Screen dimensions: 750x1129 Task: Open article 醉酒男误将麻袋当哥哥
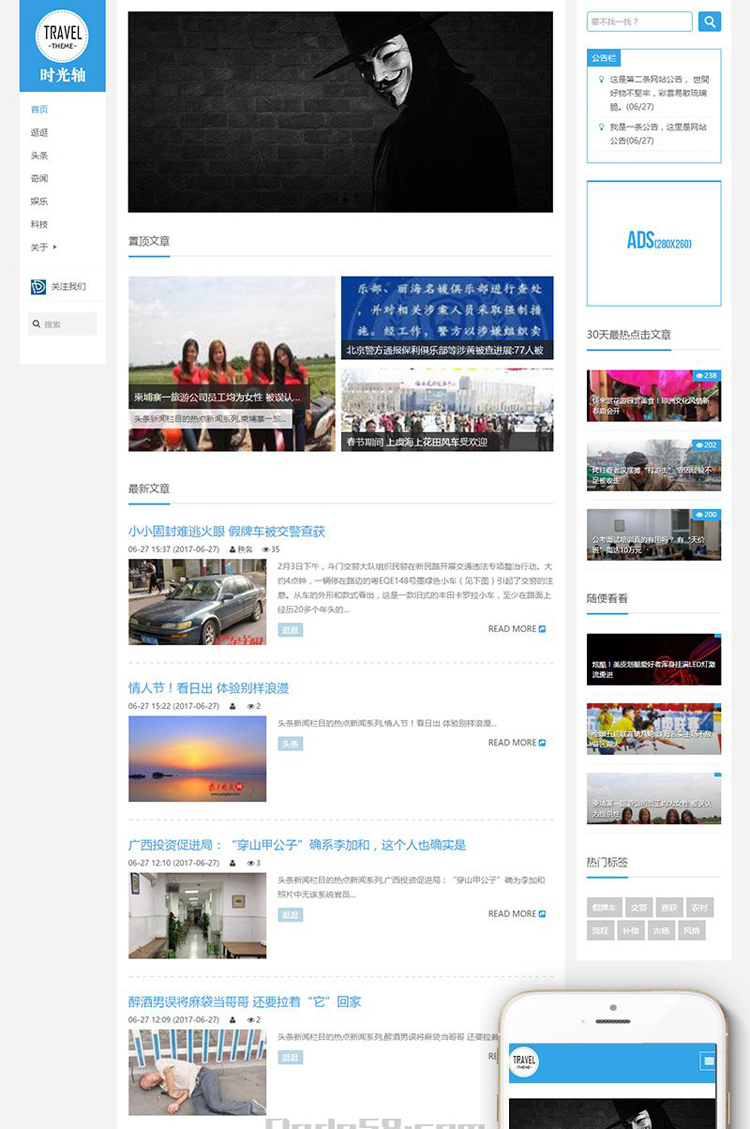click(x=245, y=1002)
